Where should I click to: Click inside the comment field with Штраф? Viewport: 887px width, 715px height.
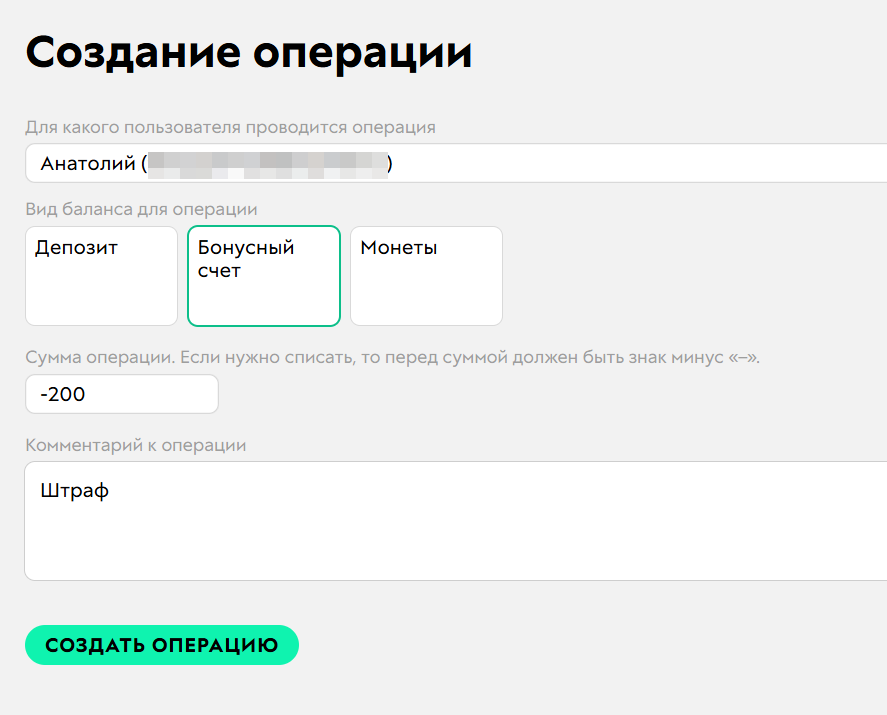point(450,520)
